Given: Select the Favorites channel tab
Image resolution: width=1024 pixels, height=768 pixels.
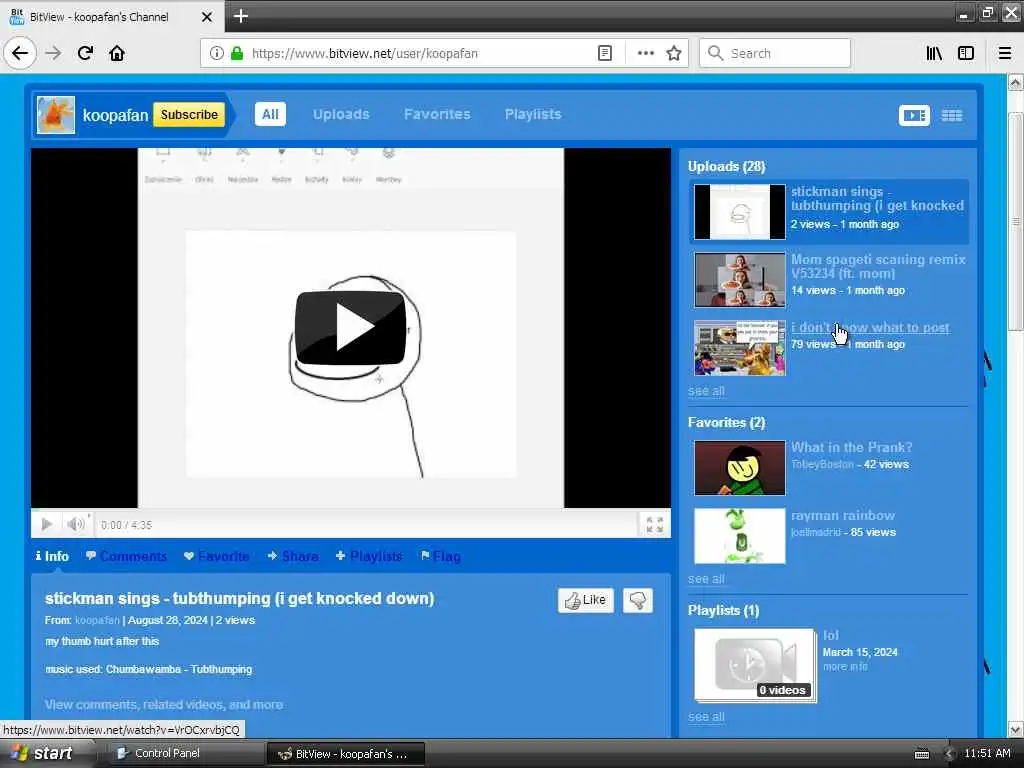Looking at the screenshot, I should tap(437, 114).
